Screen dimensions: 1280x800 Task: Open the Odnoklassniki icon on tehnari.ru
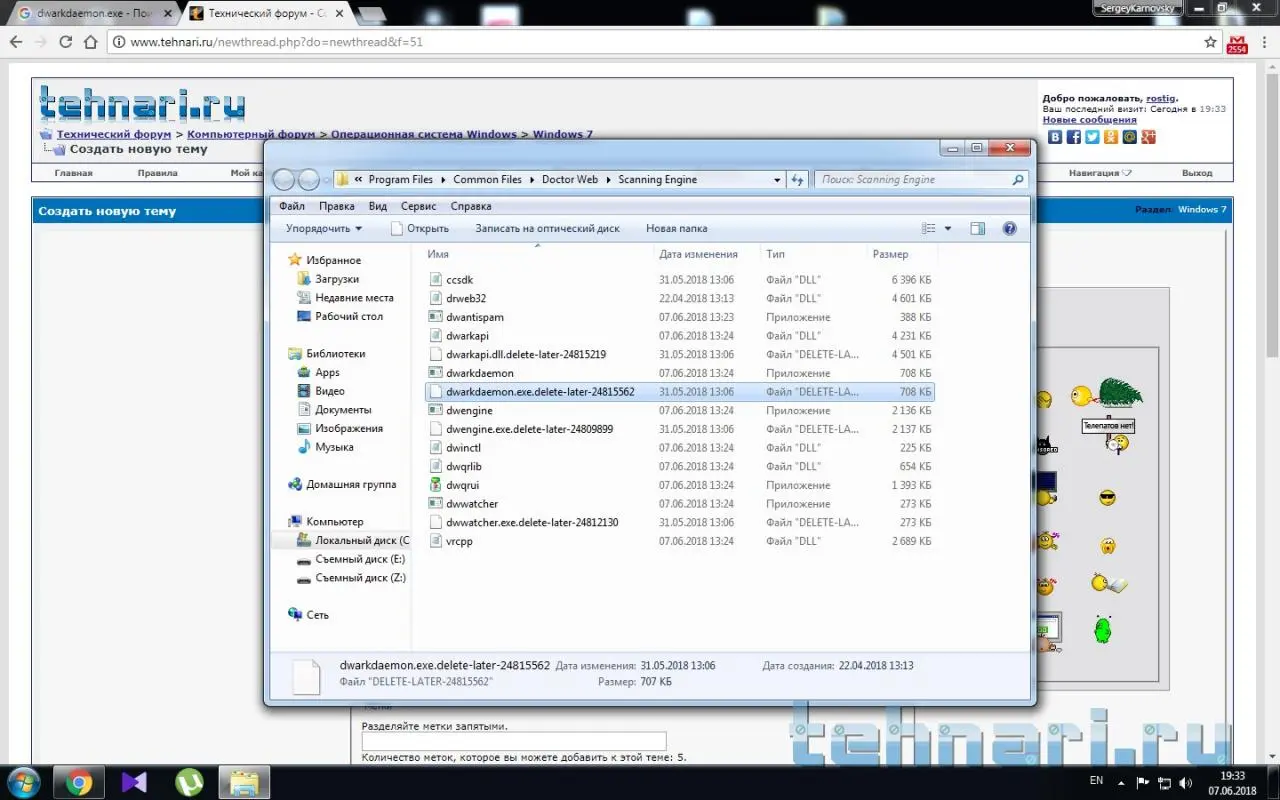coord(1111,137)
